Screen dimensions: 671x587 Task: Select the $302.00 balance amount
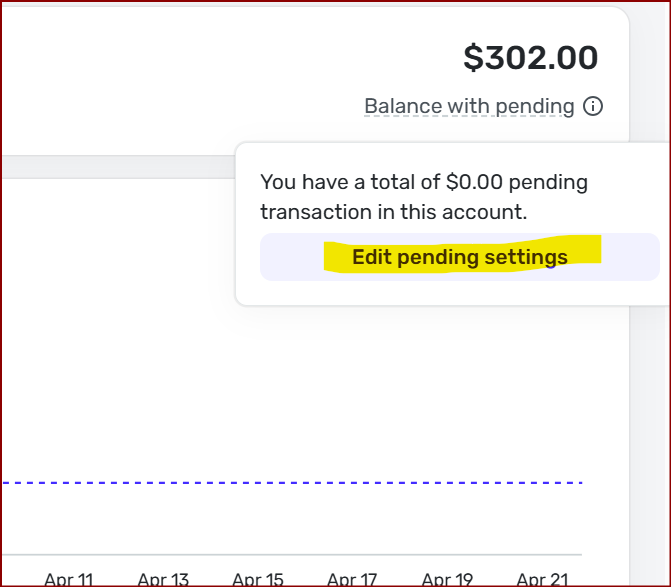click(530, 58)
